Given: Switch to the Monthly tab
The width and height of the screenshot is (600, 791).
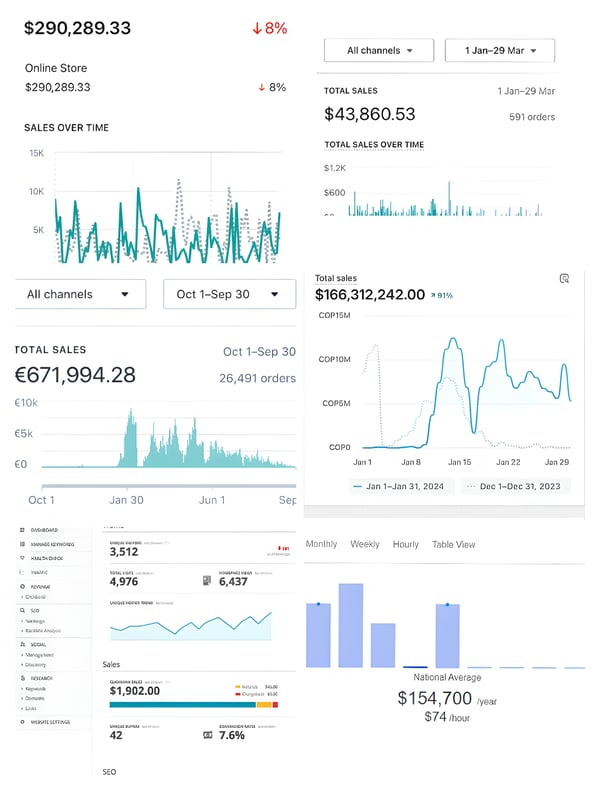Looking at the screenshot, I should (x=321, y=544).
